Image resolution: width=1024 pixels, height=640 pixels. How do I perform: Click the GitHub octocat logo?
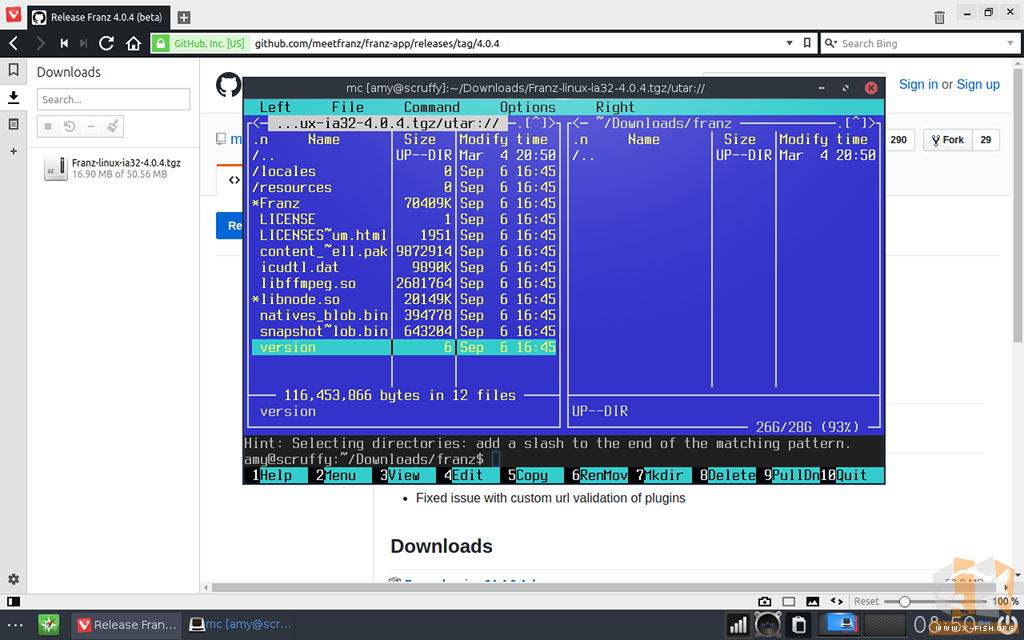[x=229, y=86]
